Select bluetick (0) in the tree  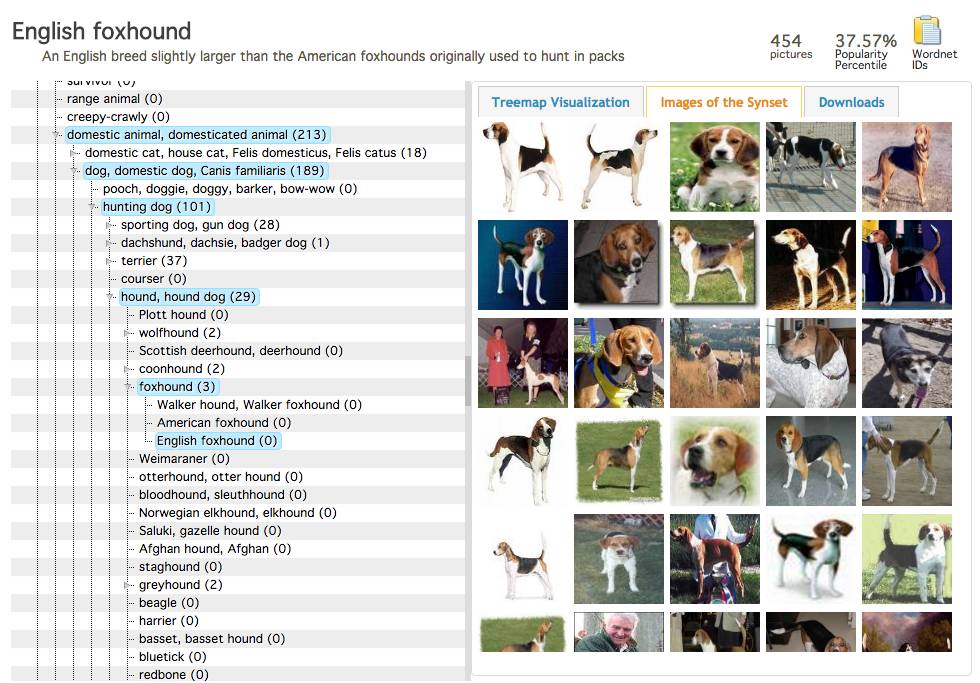172,657
